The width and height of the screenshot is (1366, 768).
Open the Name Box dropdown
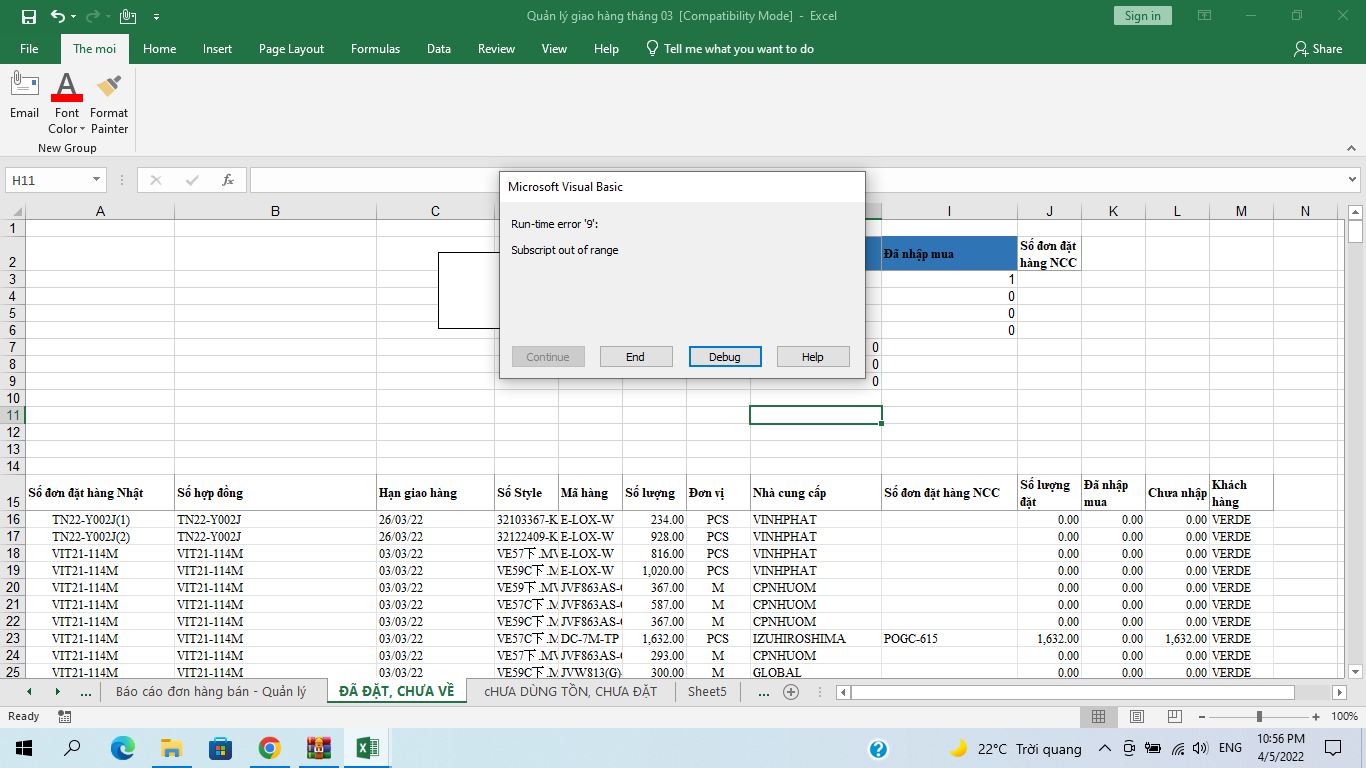tap(97, 180)
